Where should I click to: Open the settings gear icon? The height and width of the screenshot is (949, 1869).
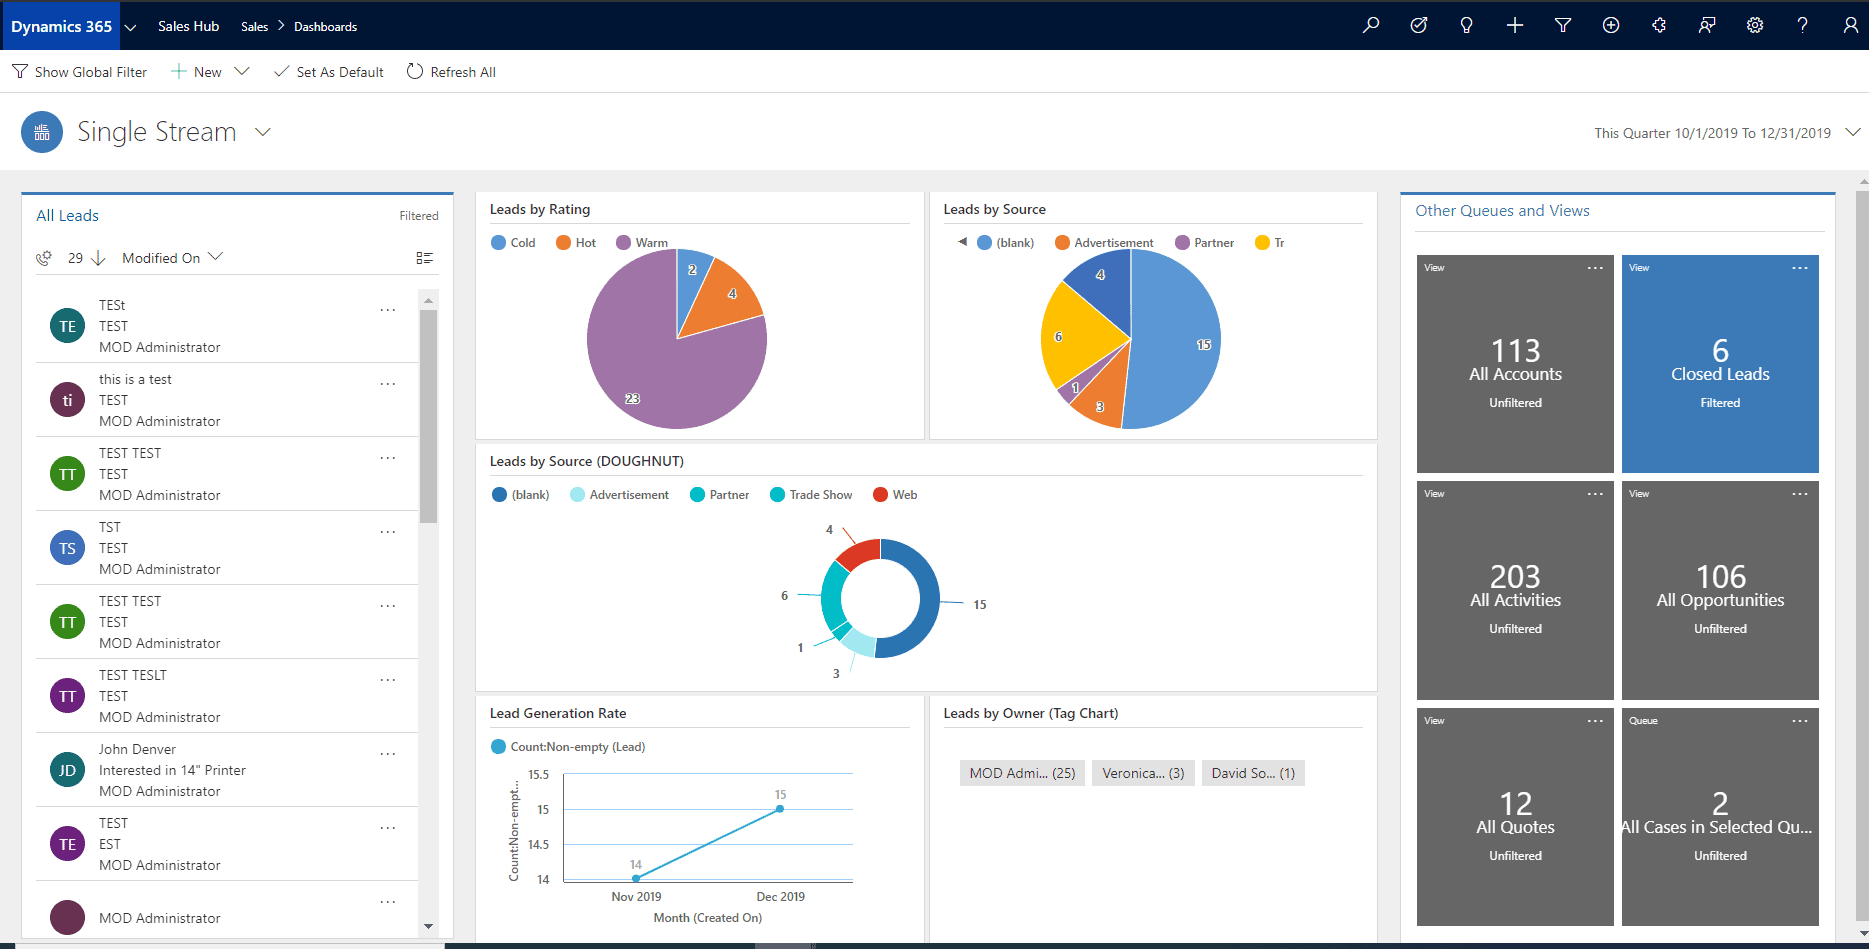[x=1755, y=26]
